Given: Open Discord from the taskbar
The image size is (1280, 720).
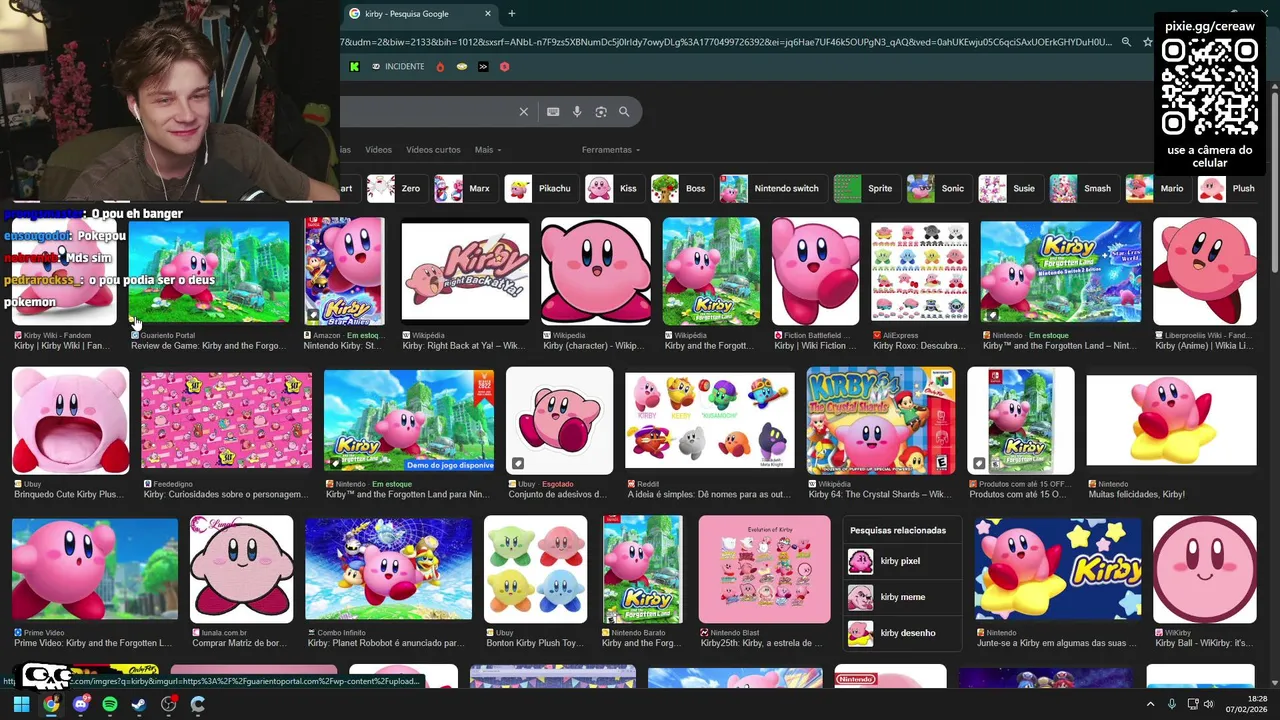Looking at the screenshot, I should (81, 704).
